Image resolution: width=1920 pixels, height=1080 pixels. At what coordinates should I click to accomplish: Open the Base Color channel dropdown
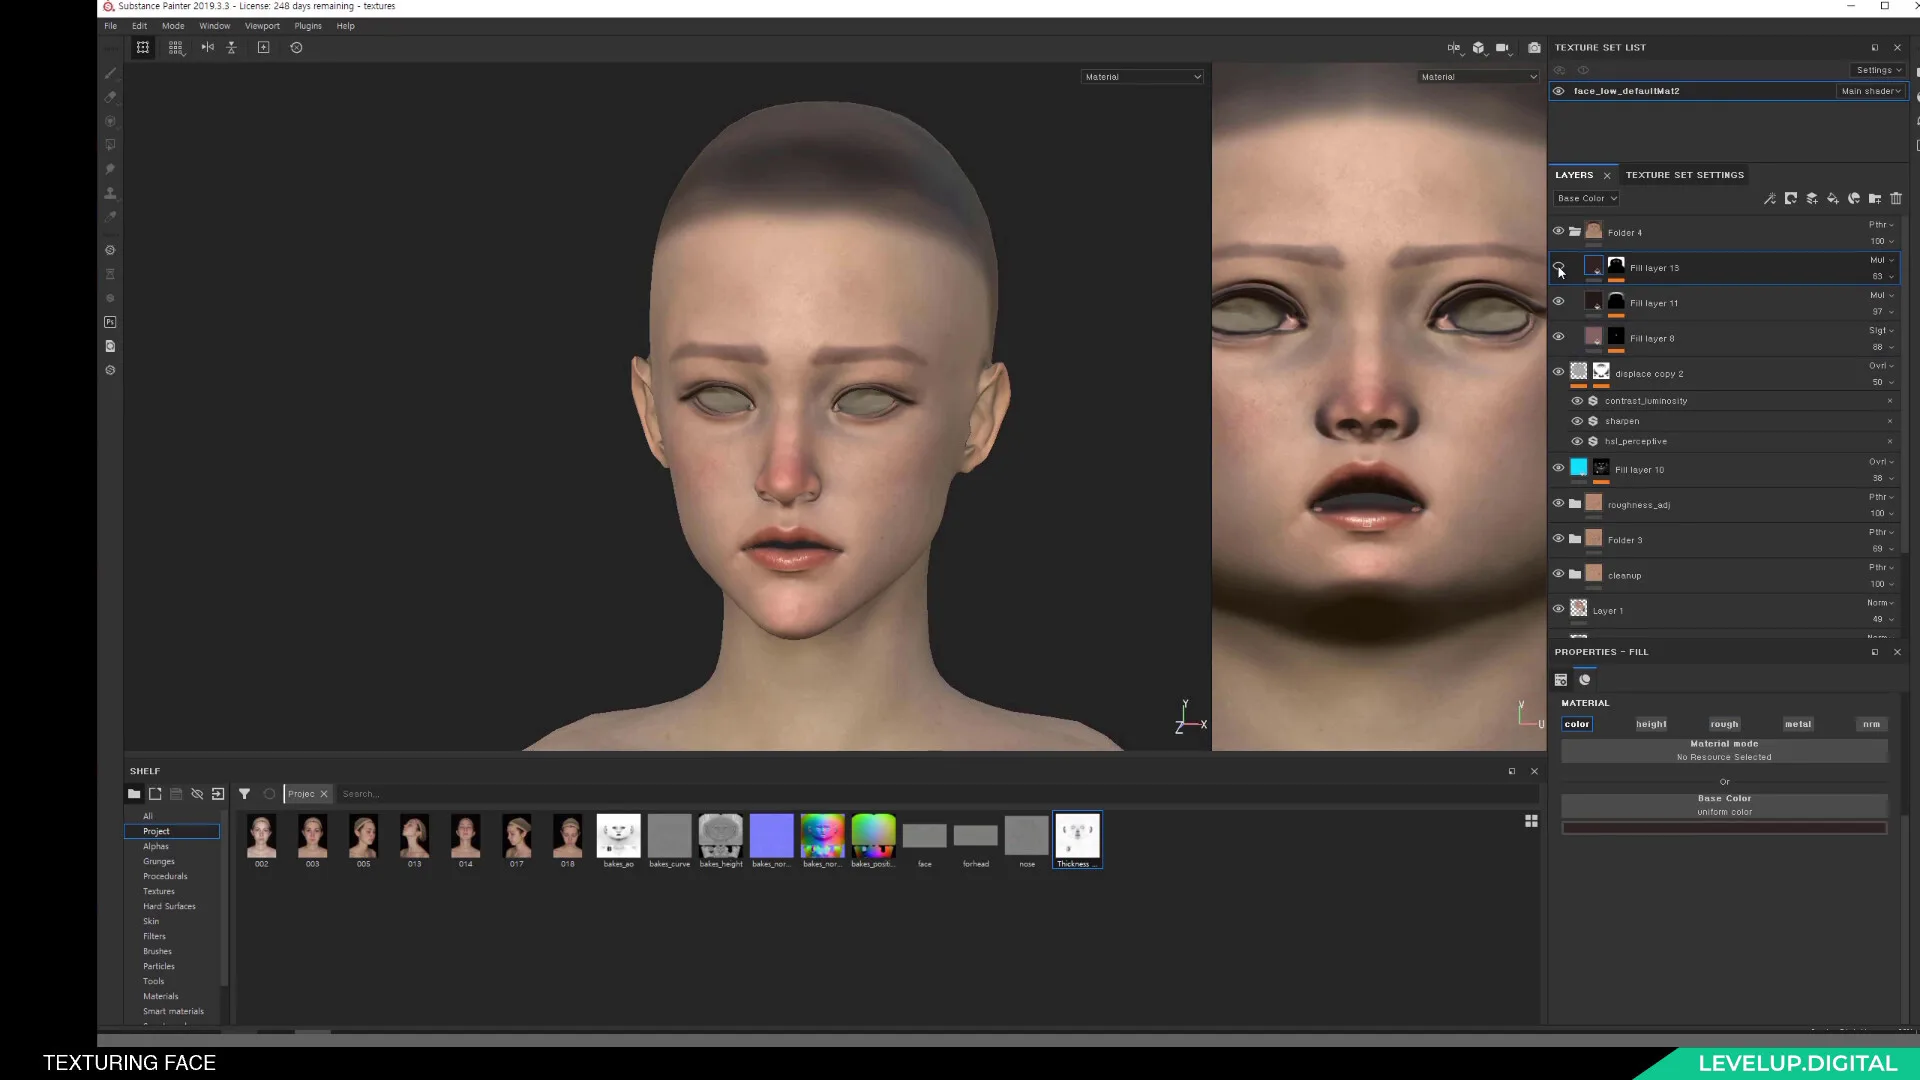[1587, 199]
